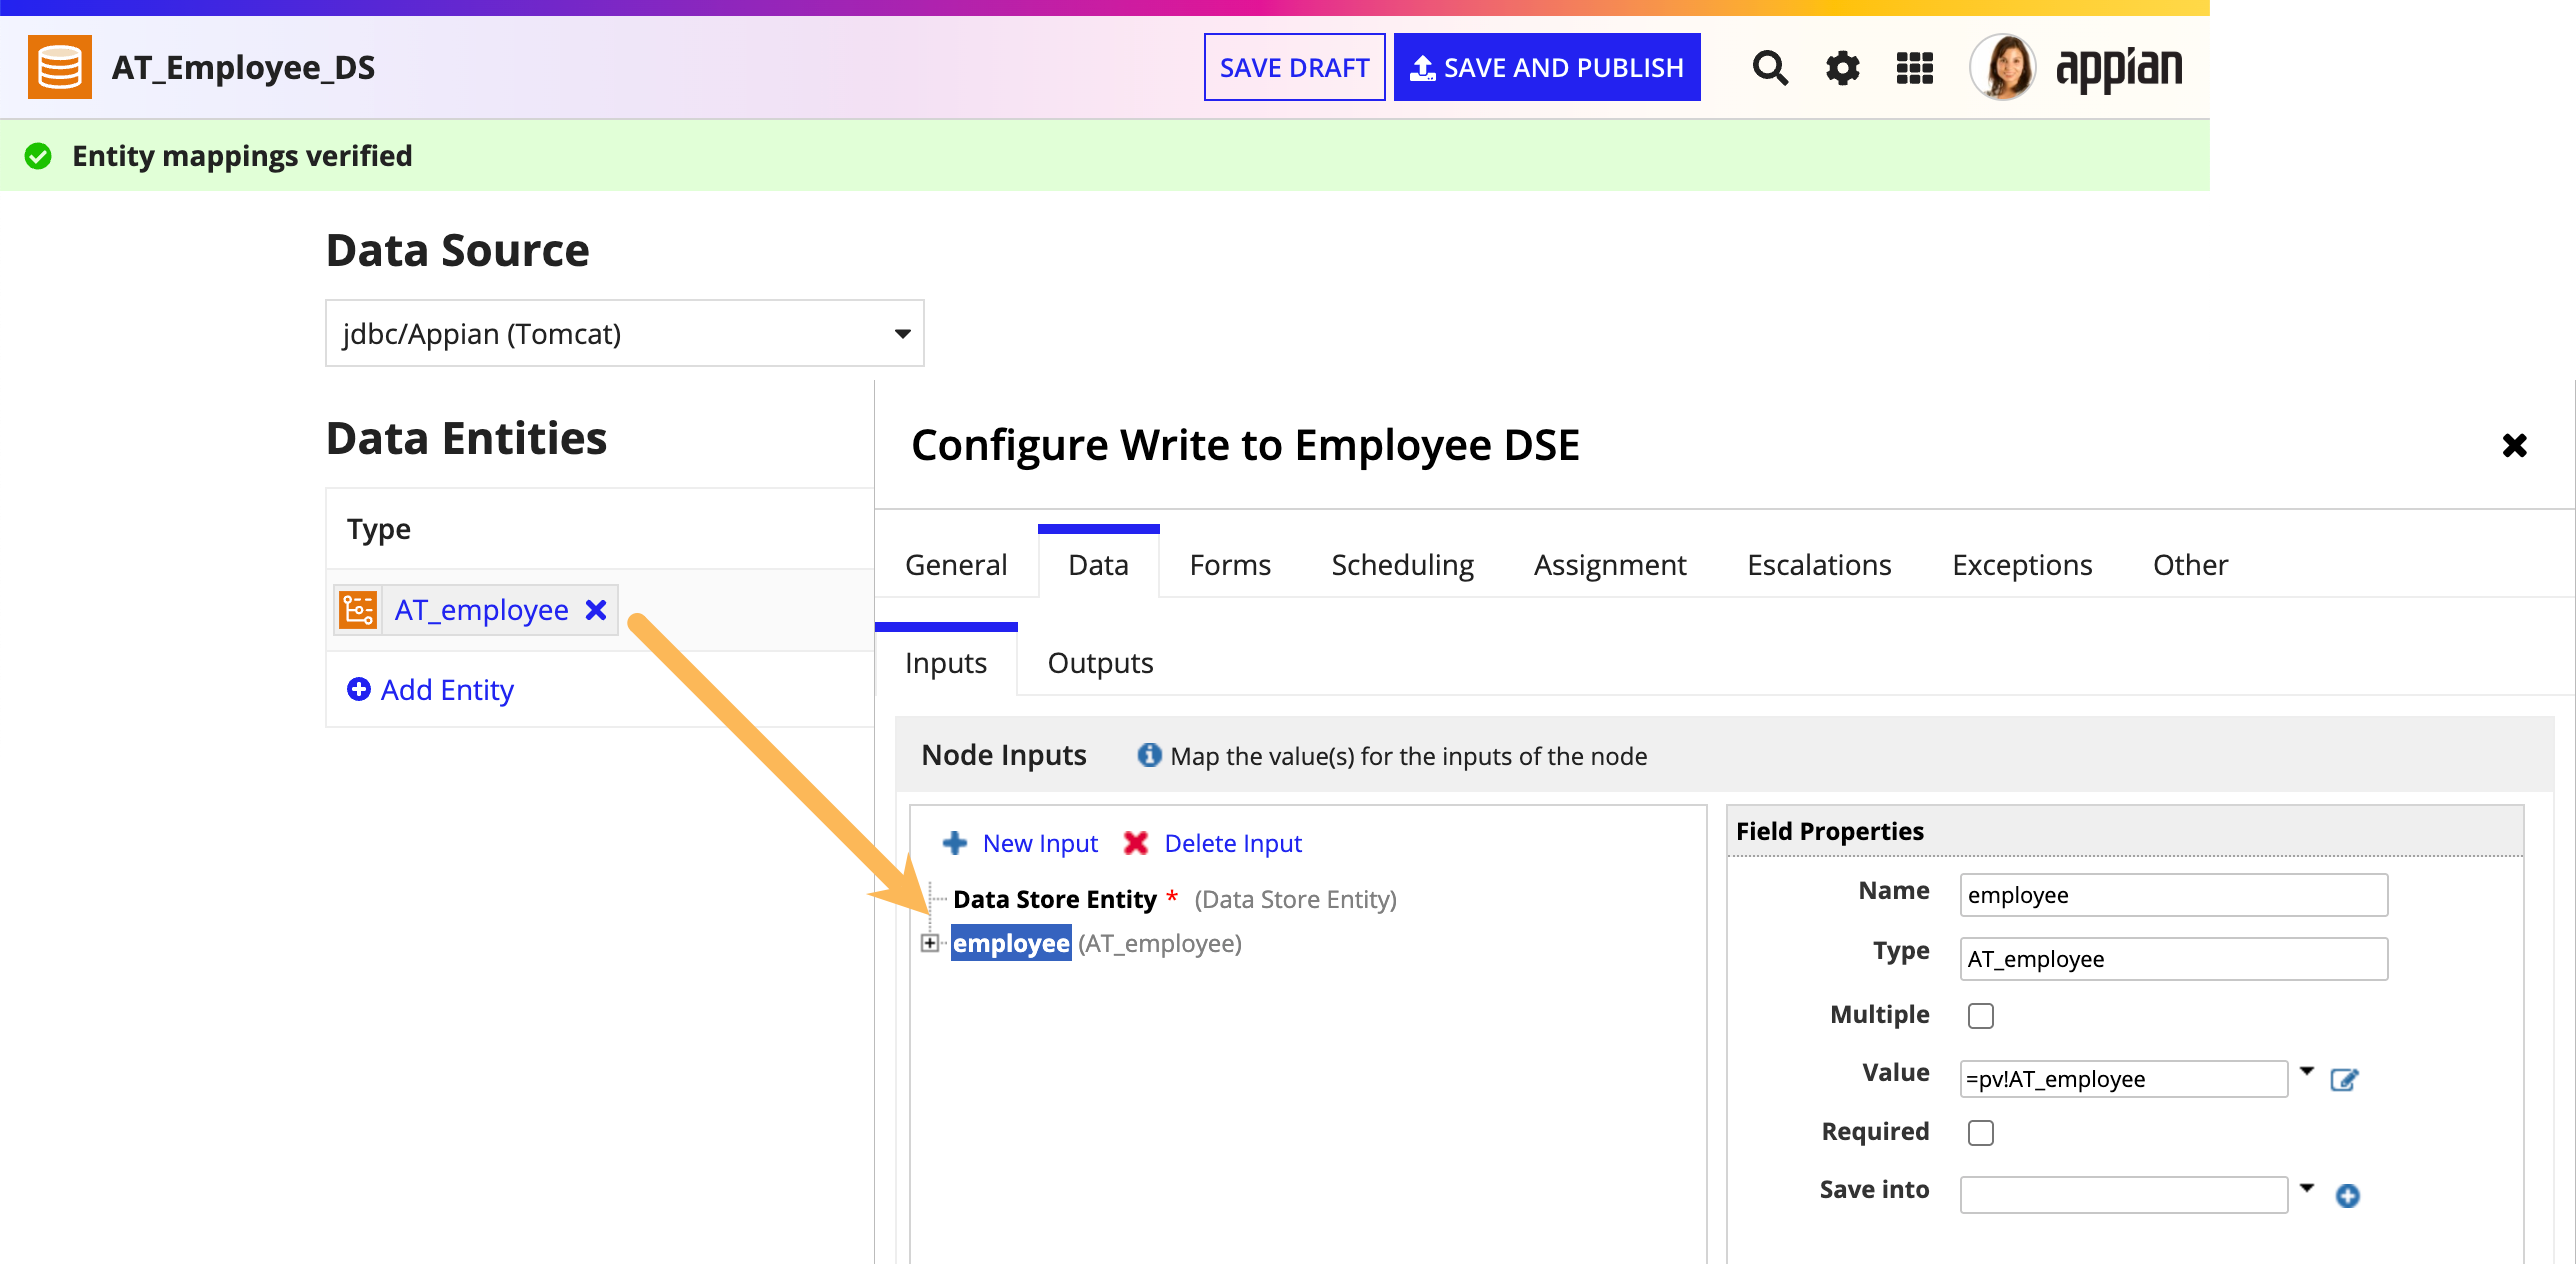Switch to the Assignment tab

point(1610,565)
